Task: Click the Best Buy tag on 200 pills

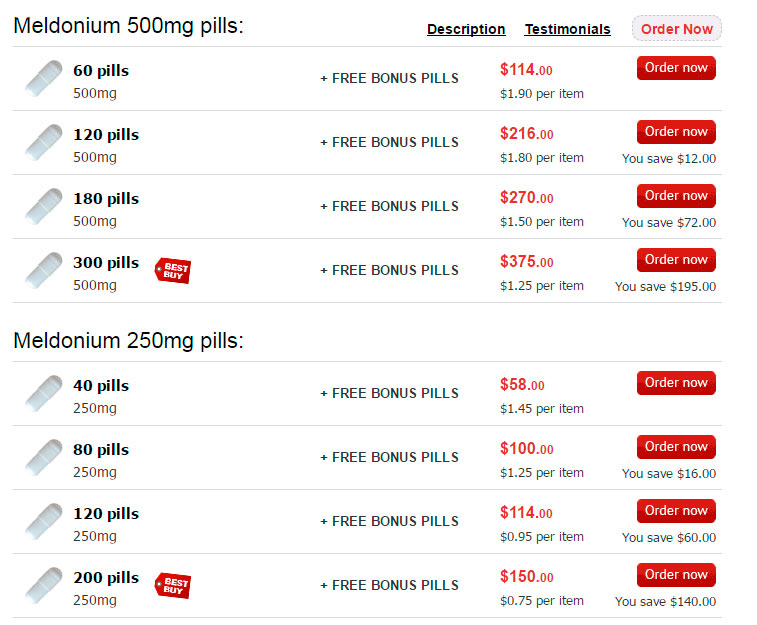Action: [x=172, y=585]
